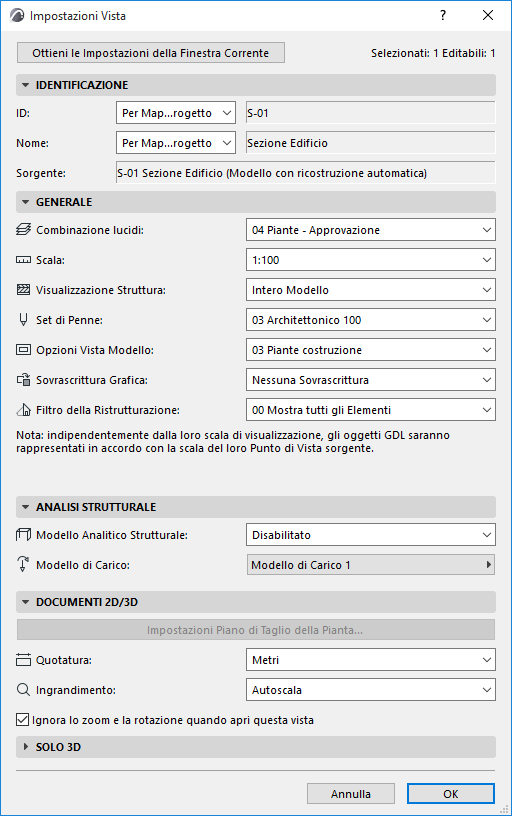Click the Nome field Sezione Edificio
The height and width of the screenshot is (816, 512).
click(x=370, y=143)
